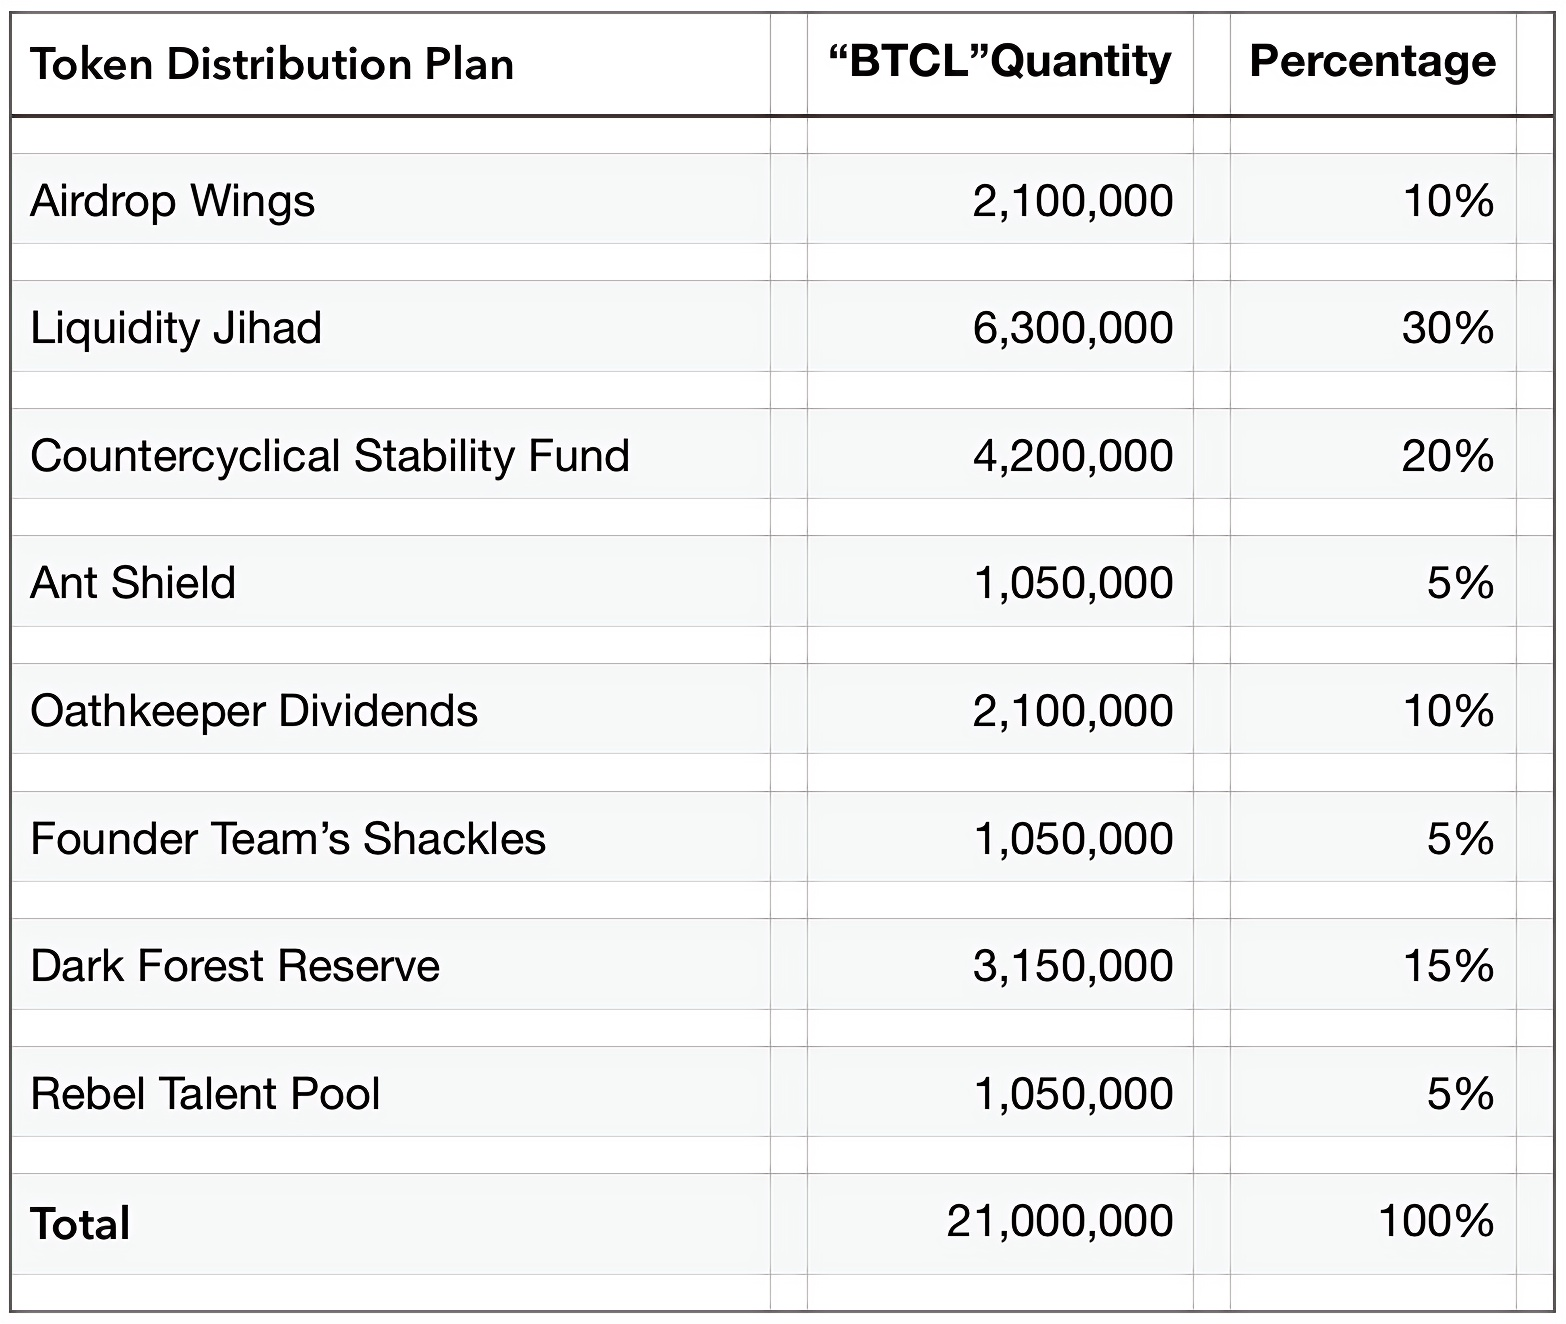Select the Oathkeeper Dividends cell

click(254, 711)
